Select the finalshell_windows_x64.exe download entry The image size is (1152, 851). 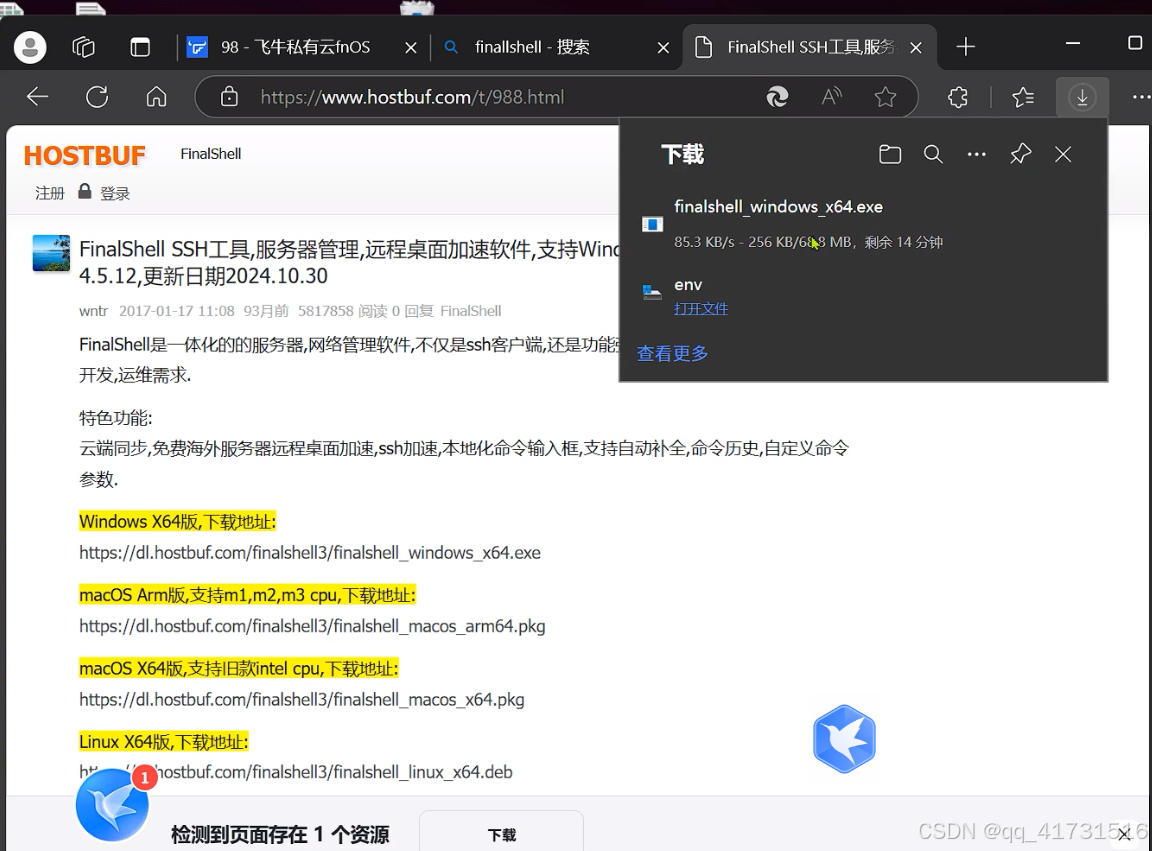point(863,224)
